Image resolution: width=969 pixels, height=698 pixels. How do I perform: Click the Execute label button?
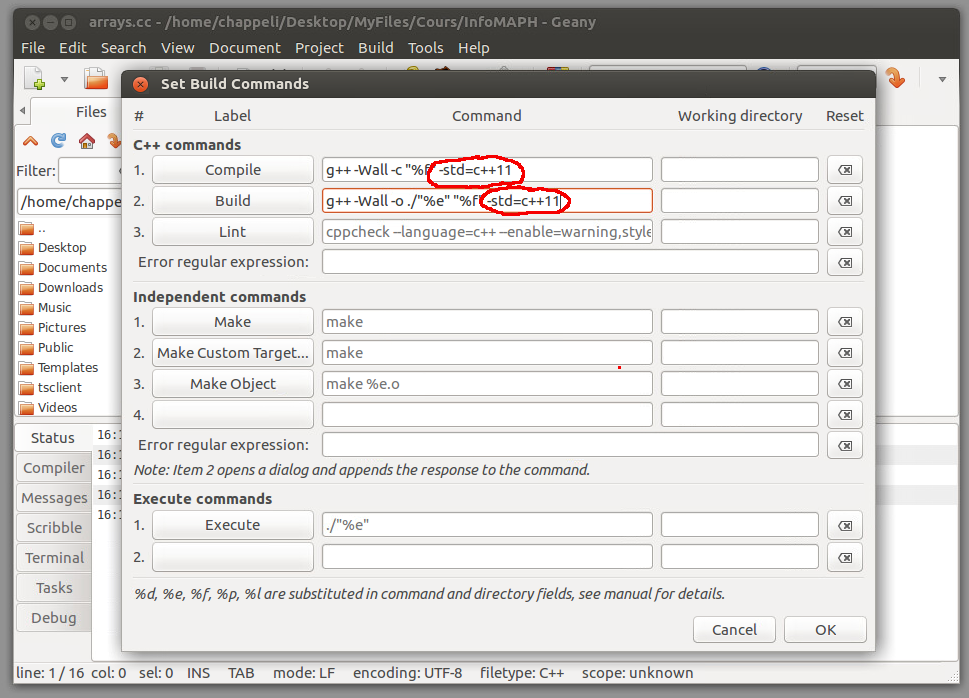tap(233, 525)
